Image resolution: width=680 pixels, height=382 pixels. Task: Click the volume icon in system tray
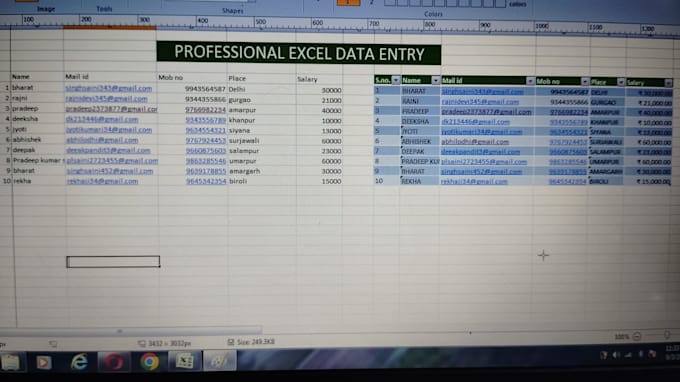(615, 355)
